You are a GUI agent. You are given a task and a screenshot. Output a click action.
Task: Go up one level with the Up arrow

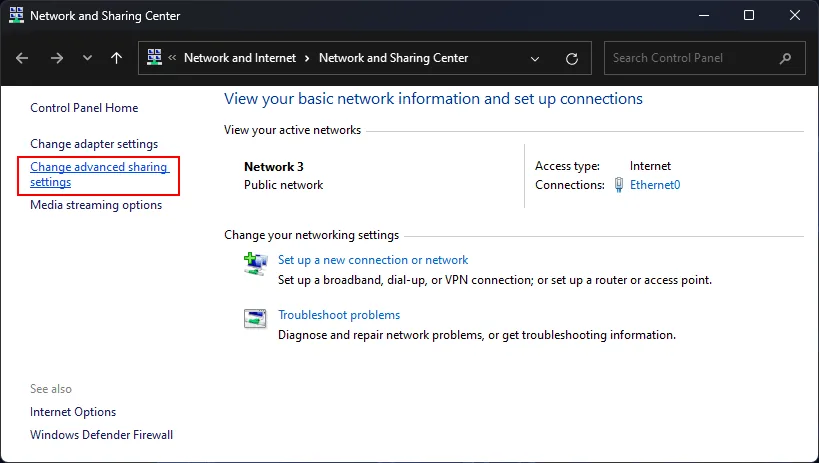coord(116,58)
